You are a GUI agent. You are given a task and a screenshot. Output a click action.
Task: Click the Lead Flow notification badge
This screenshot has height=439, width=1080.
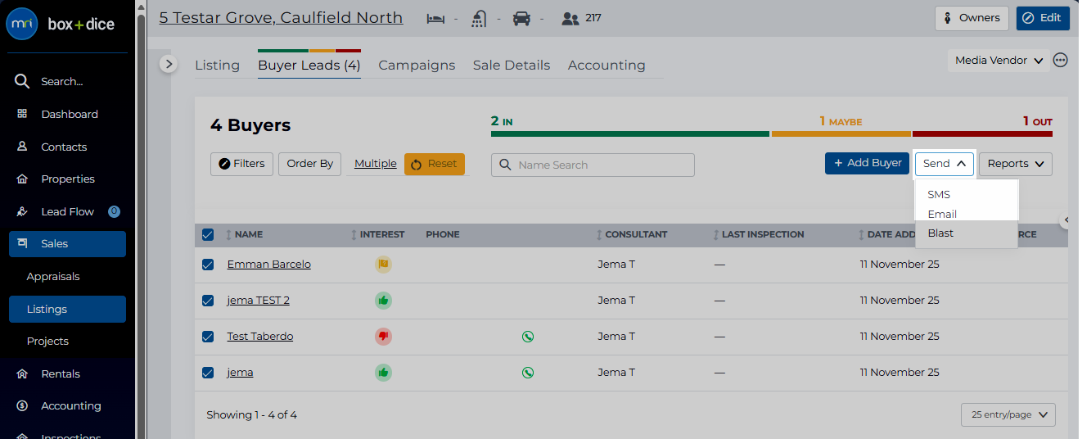pyautogui.click(x=114, y=212)
